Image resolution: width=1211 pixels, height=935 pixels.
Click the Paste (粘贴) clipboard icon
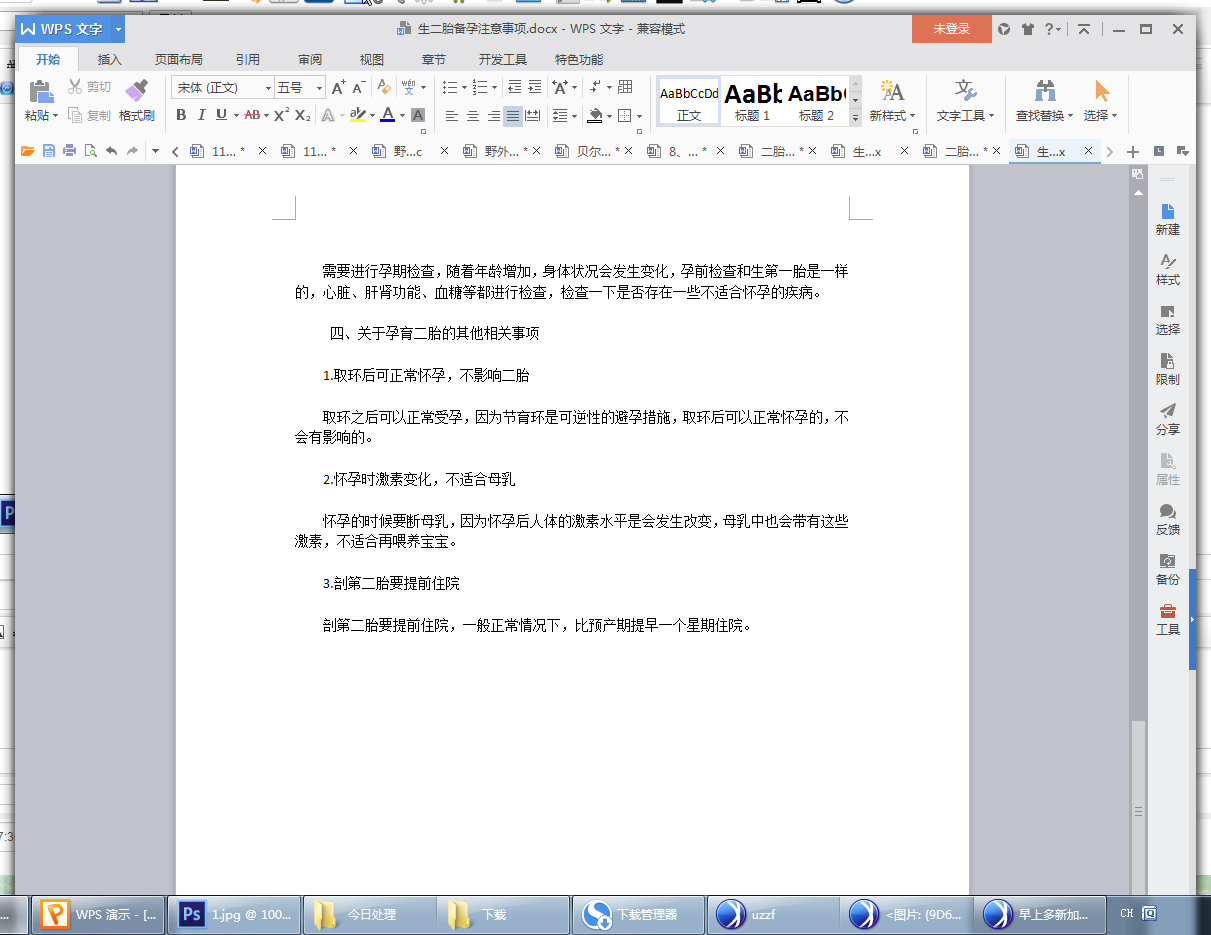coord(40,92)
